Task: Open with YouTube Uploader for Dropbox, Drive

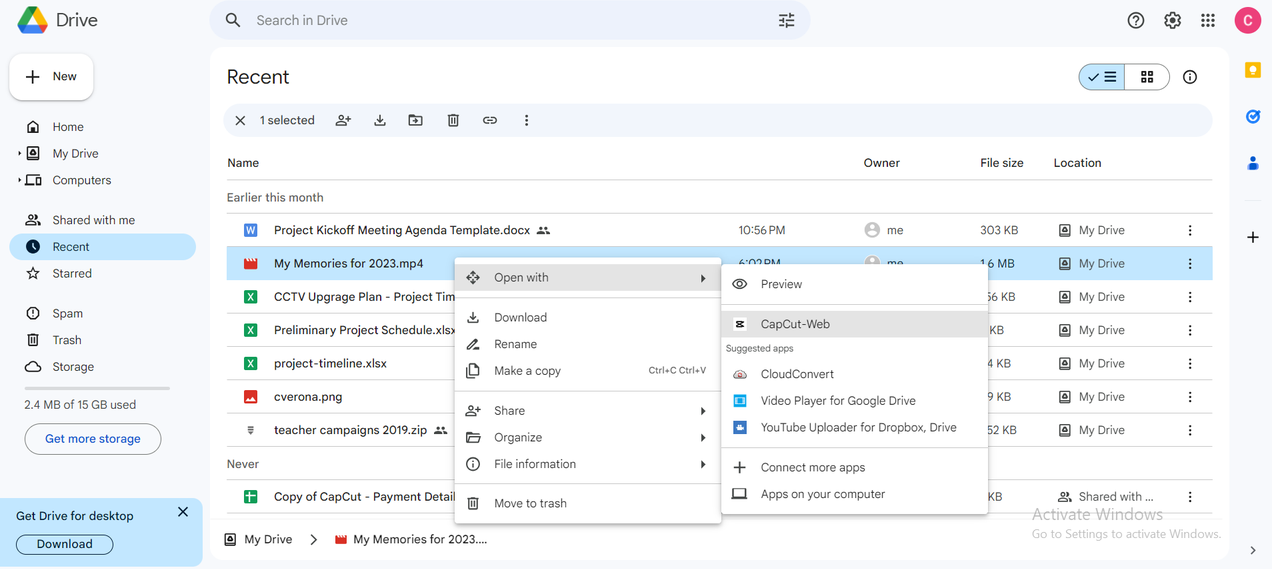Action: 855,427
